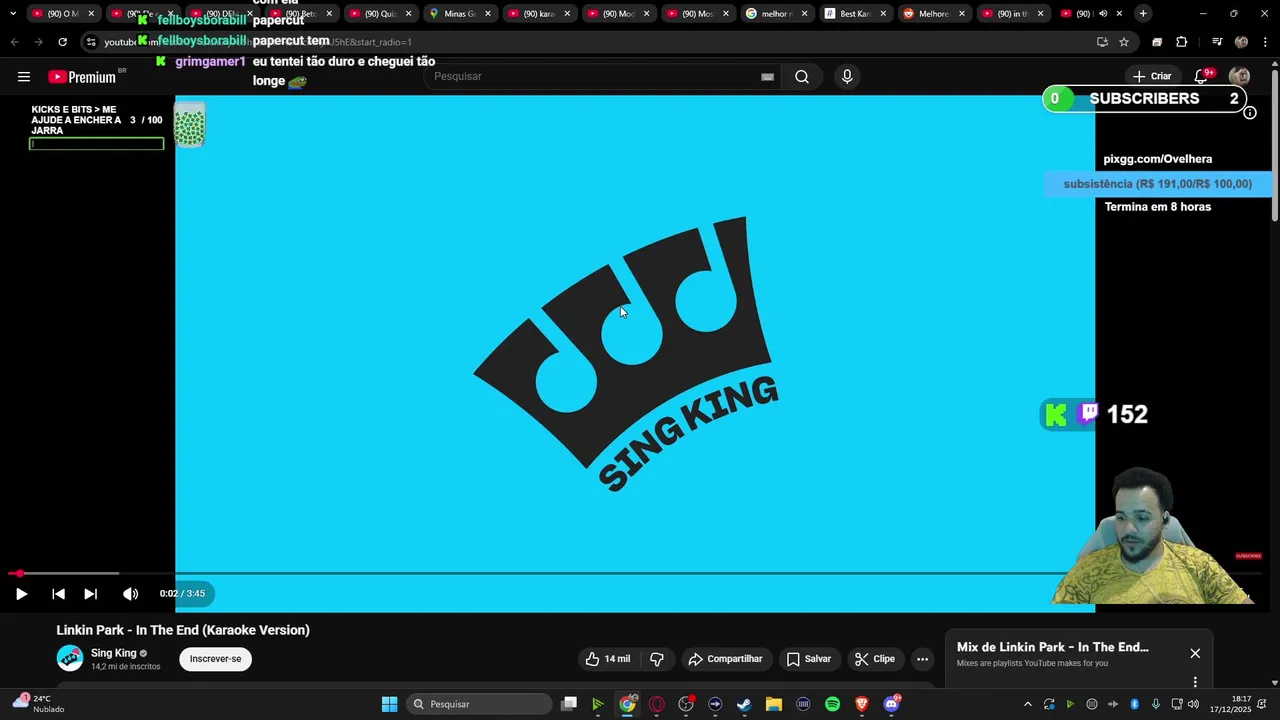This screenshot has height=720, width=1280.
Task: Open the Criar create menu
Action: (1152, 77)
